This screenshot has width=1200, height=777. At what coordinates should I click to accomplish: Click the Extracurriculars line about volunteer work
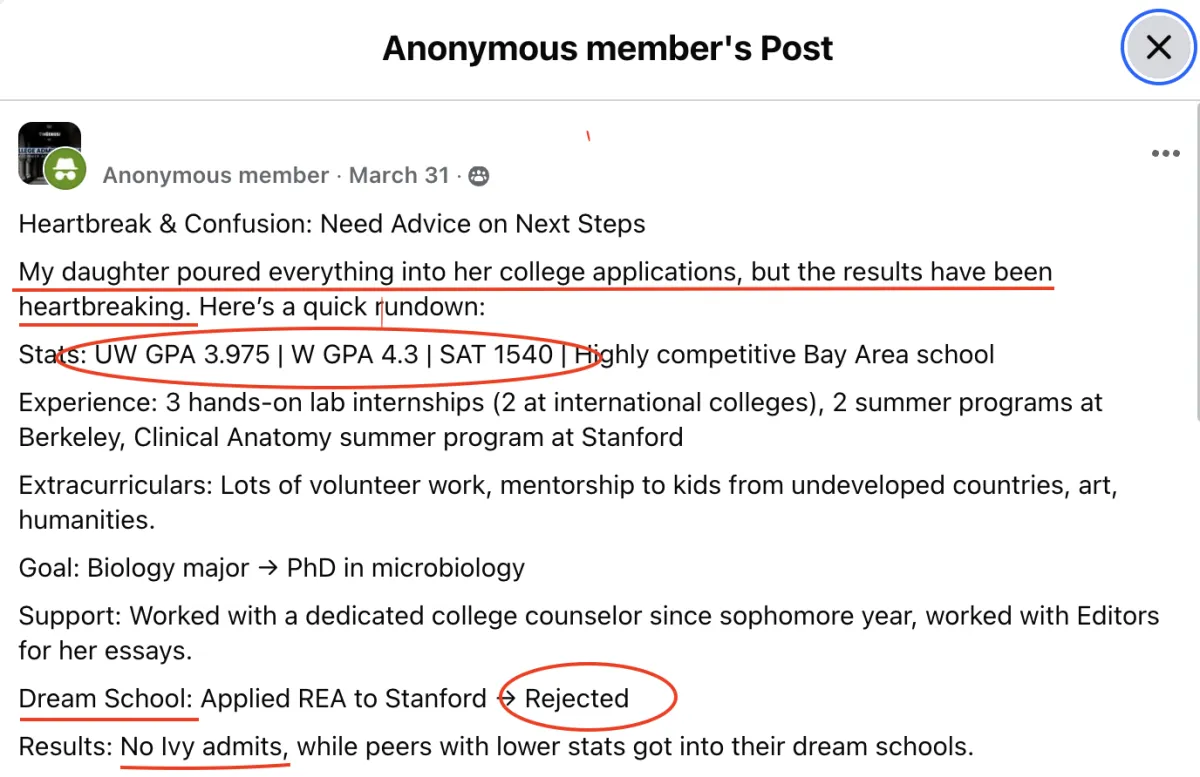click(x=568, y=487)
